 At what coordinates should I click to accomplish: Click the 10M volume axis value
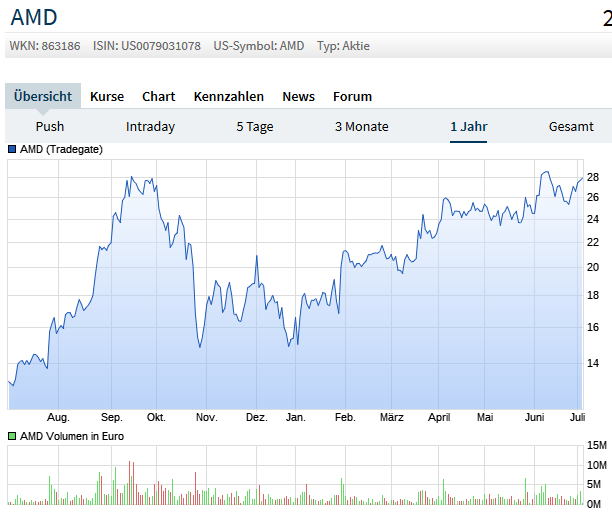pos(597,465)
